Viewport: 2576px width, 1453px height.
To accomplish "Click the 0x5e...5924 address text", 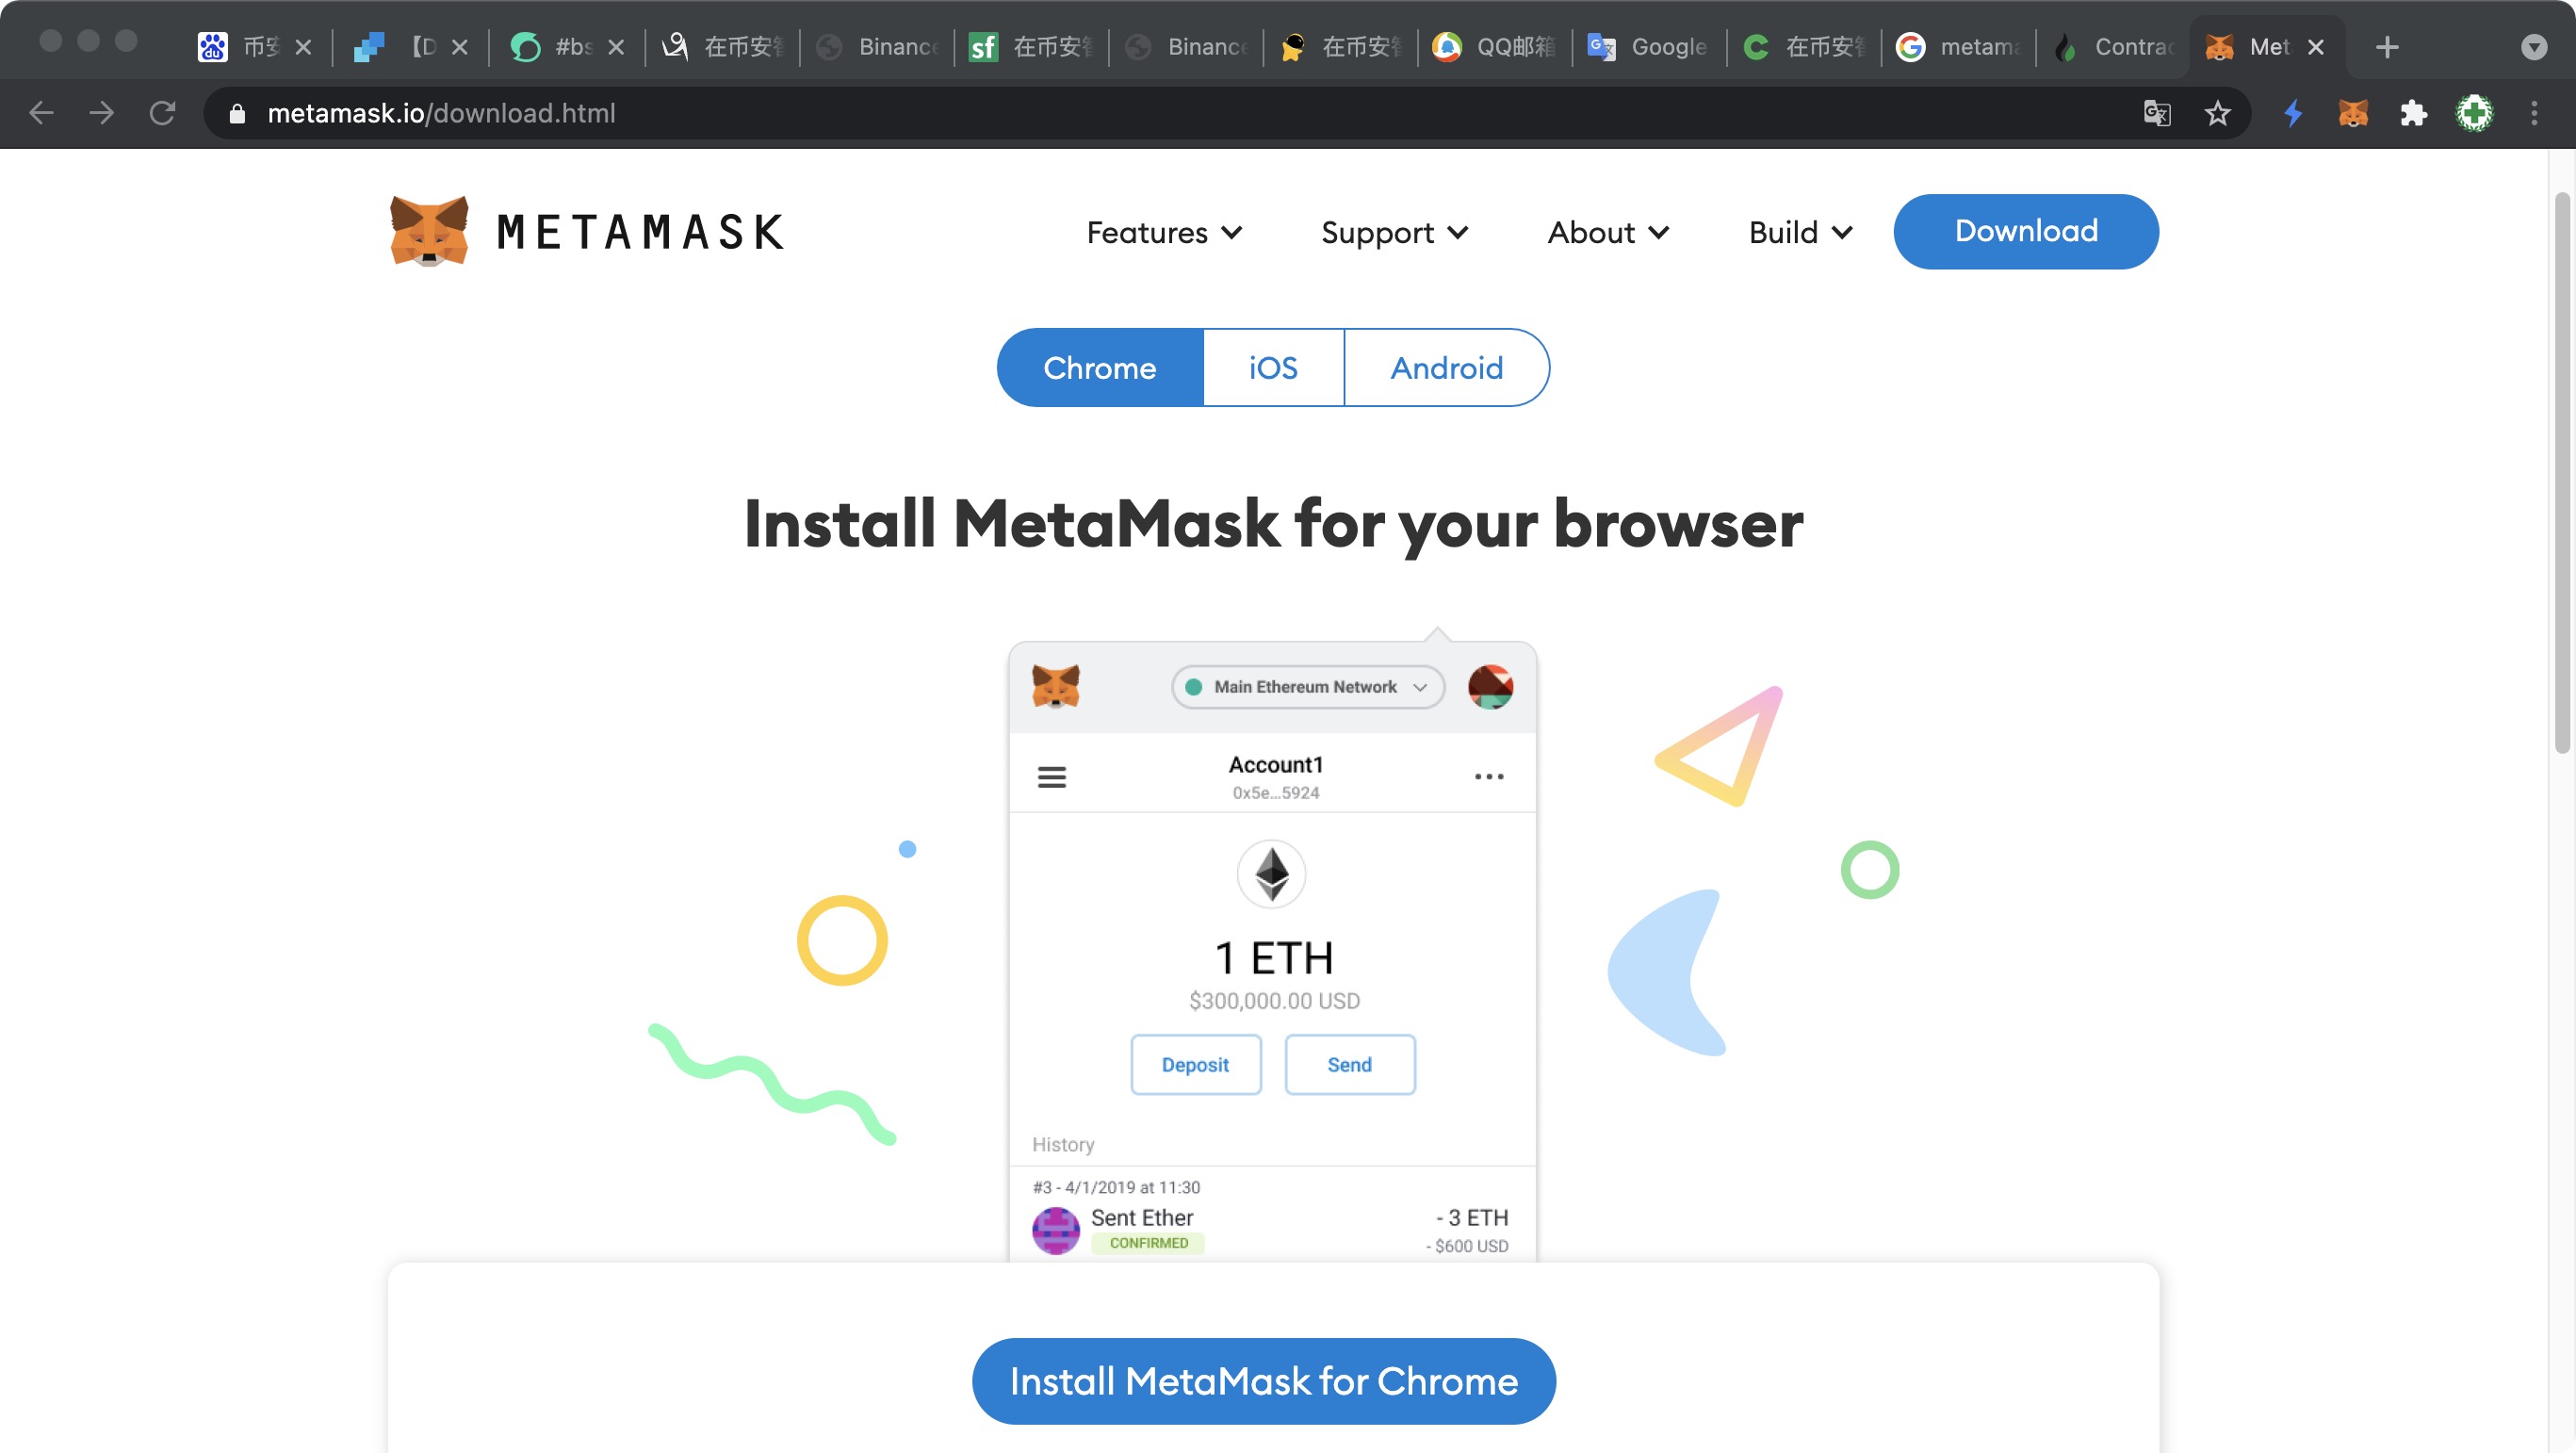I will (x=1276, y=793).
